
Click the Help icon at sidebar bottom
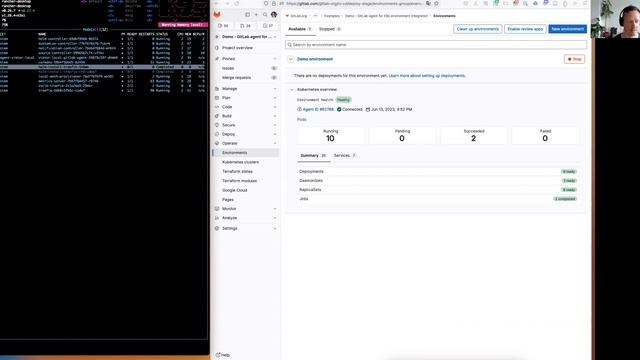218,355
